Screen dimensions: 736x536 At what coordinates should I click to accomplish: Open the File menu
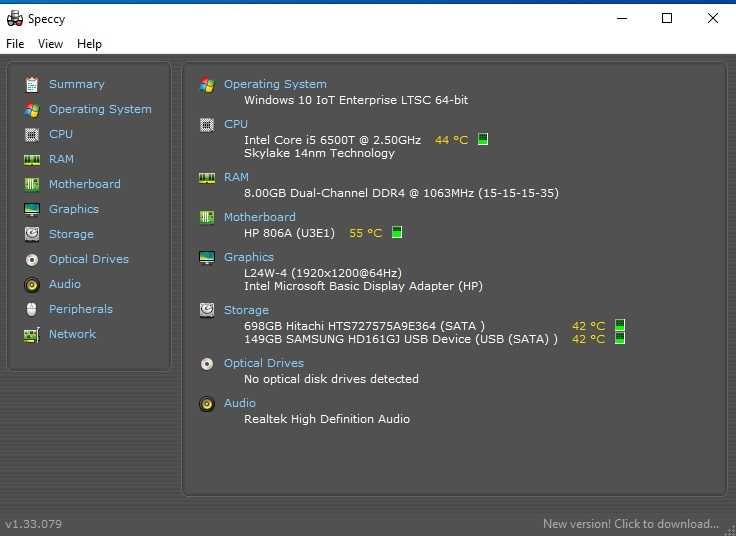[x=15, y=44]
